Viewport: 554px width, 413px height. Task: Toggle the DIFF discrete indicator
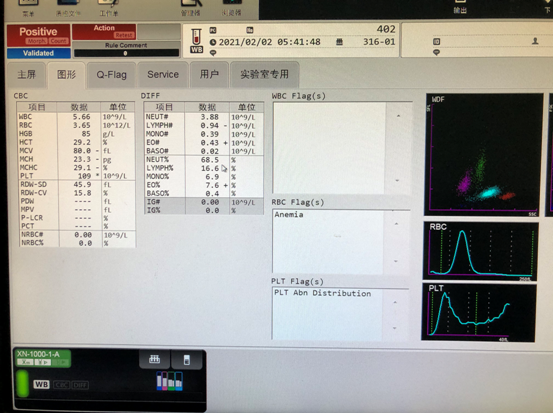pos(80,385)
